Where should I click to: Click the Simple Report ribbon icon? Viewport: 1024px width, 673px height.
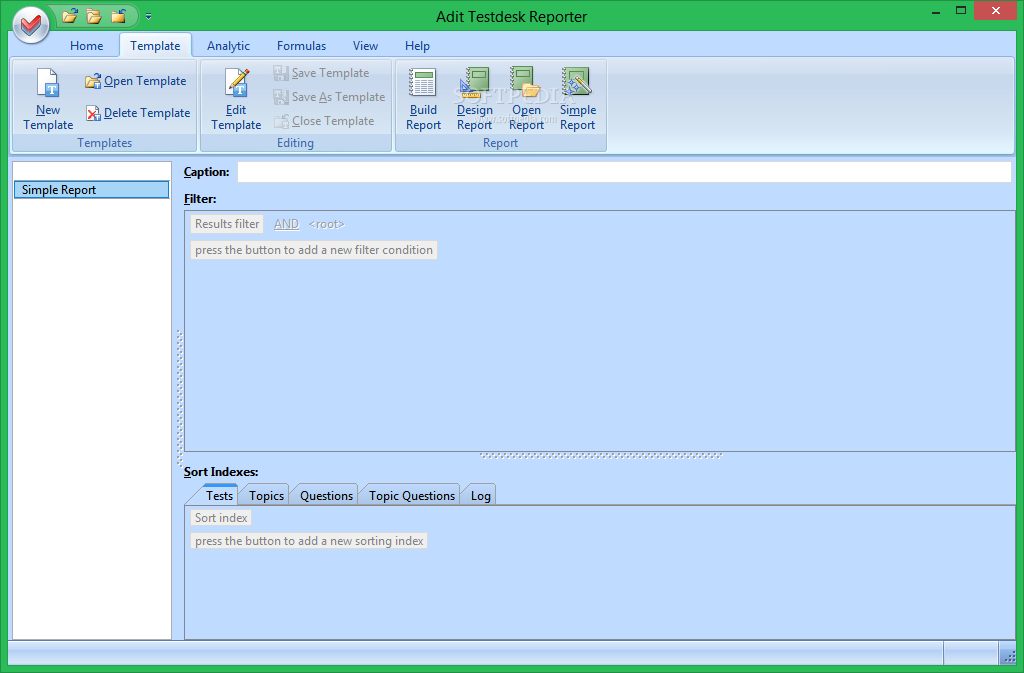coord(577,99)
